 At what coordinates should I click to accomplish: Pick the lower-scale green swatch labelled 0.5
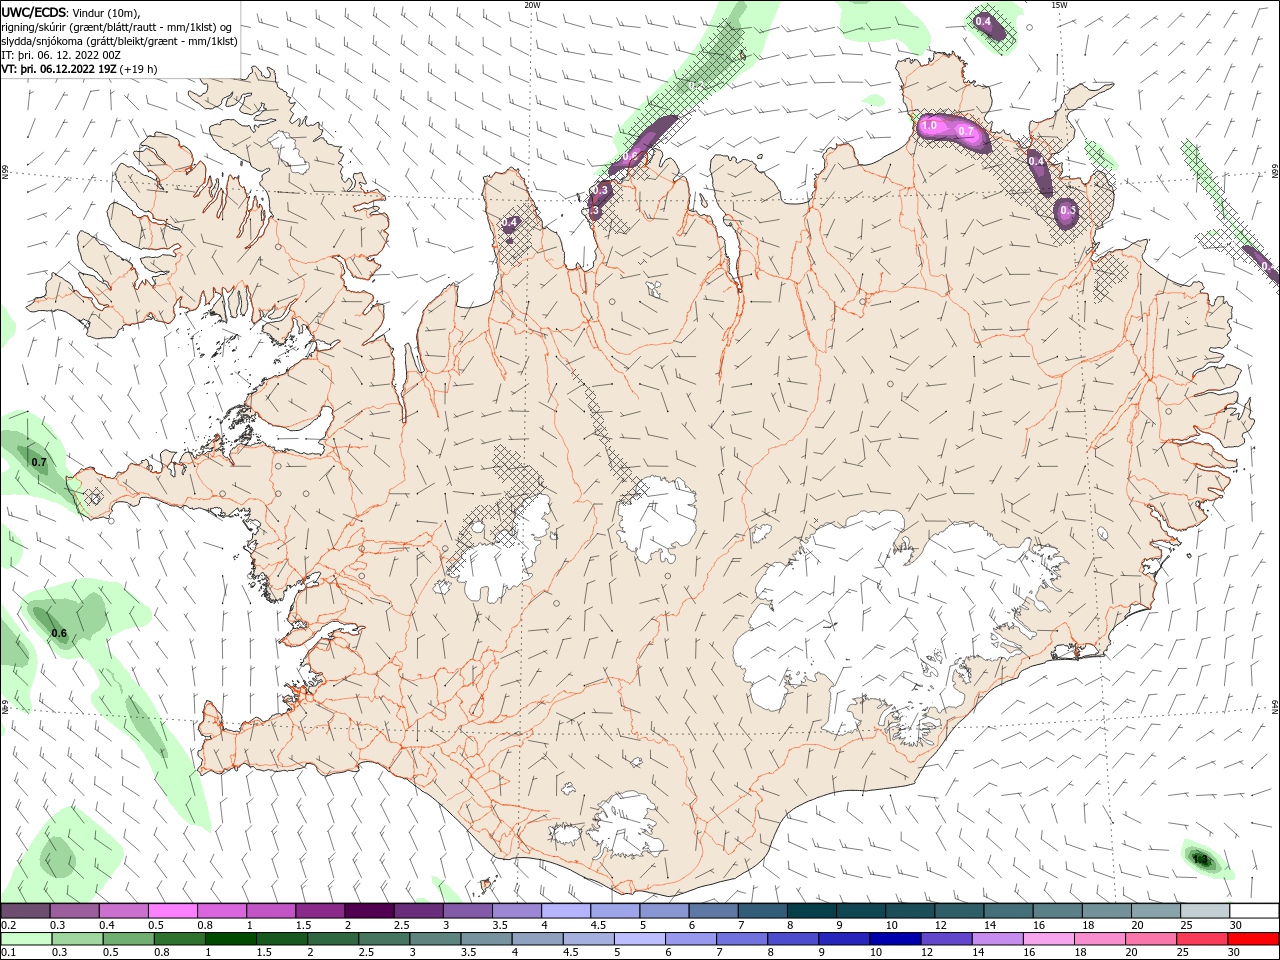pos(129,939)
